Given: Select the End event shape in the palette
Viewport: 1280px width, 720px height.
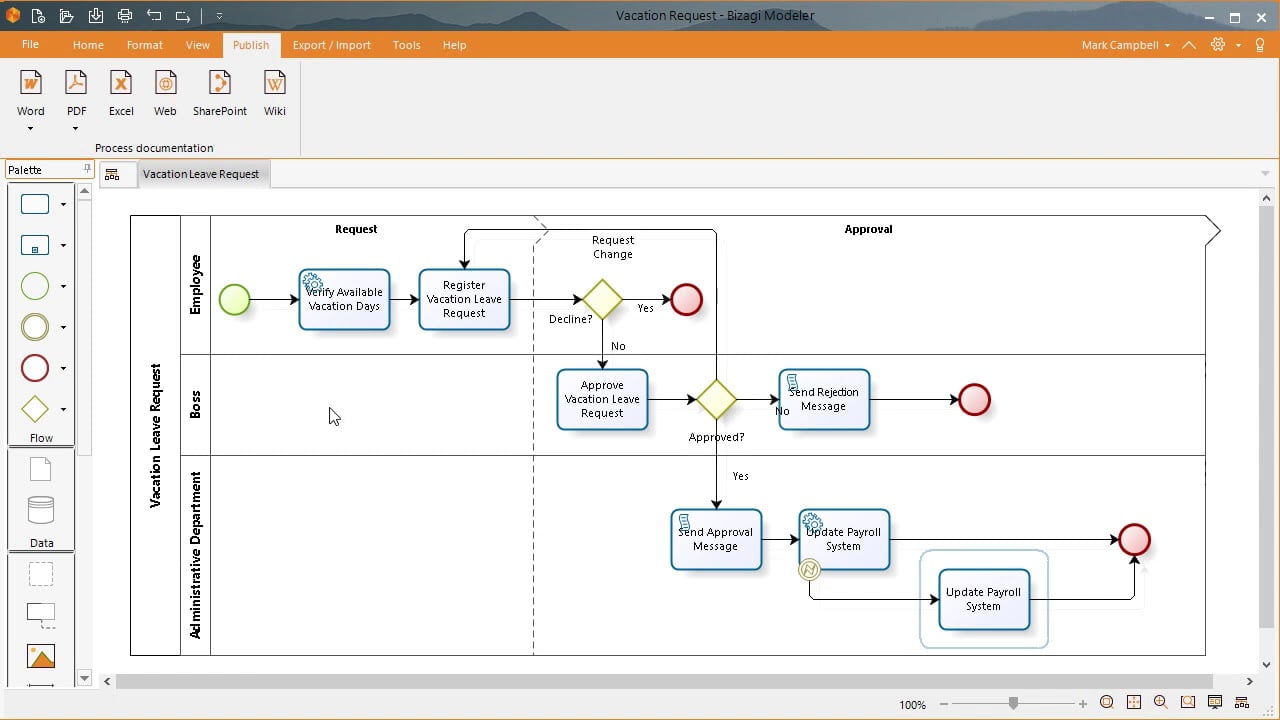Looking at the screenshot, I should [x=35, y=368].
